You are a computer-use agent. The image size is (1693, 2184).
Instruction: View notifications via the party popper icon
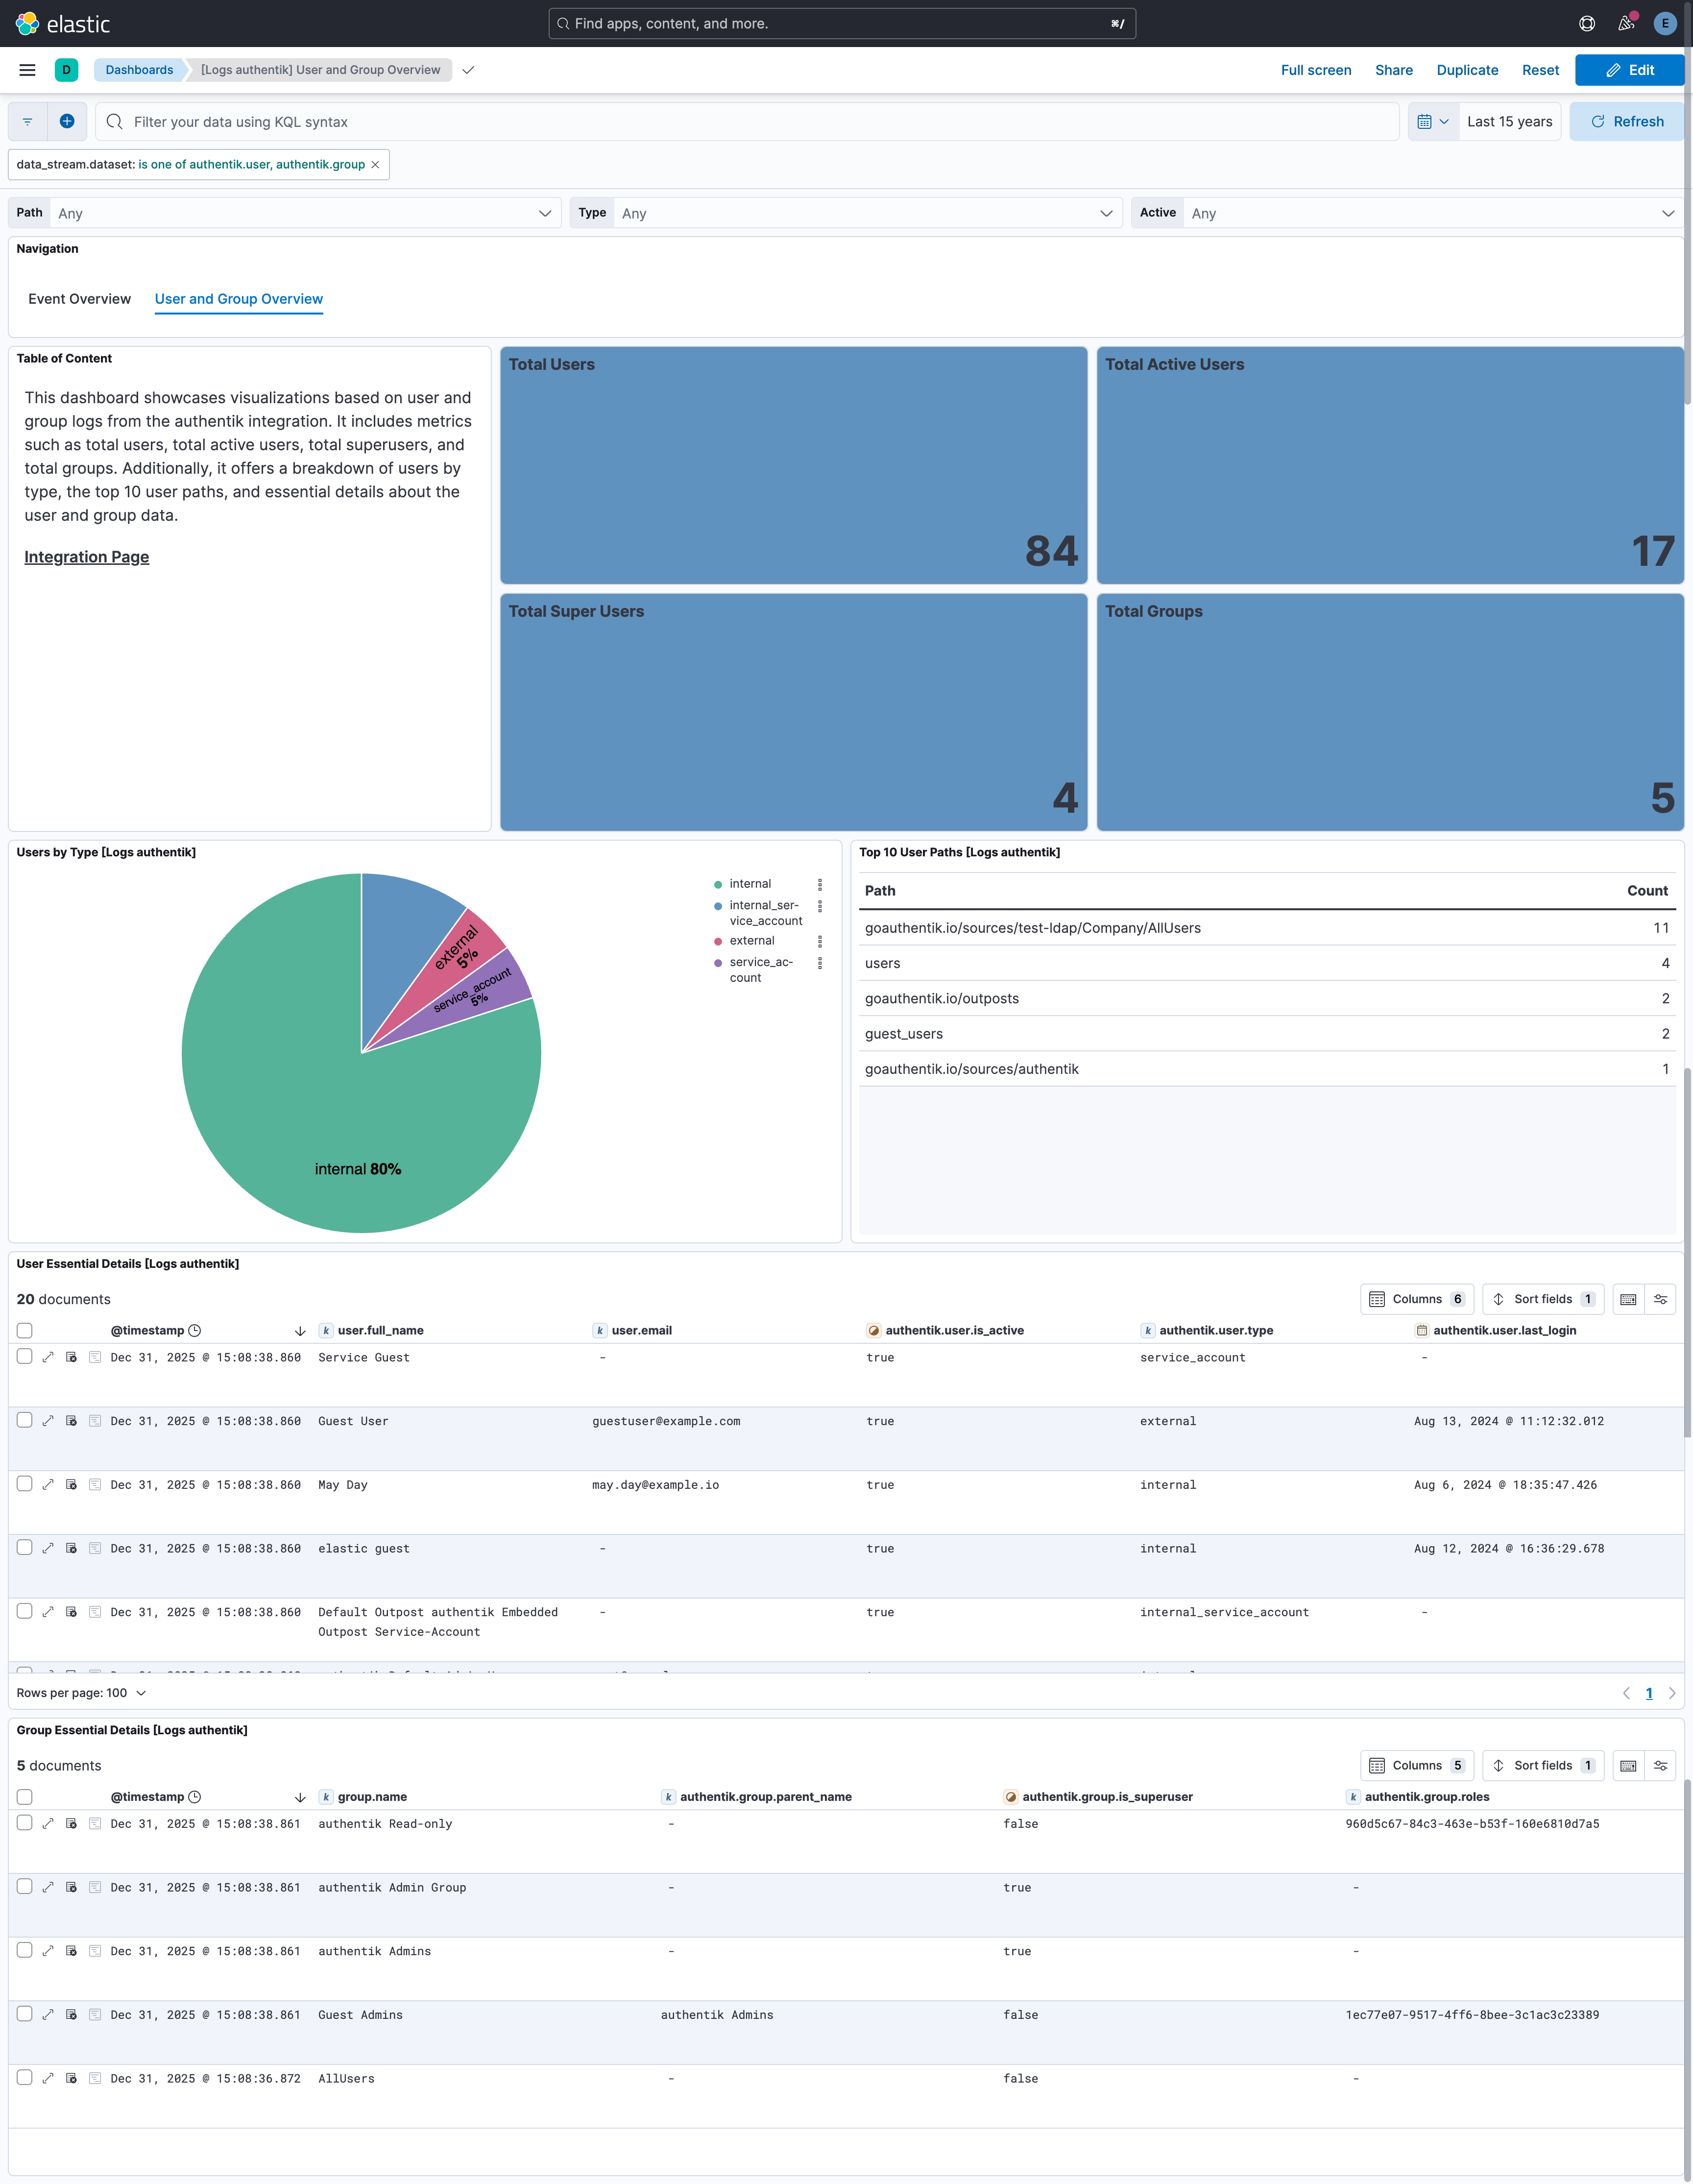[x=1625, y=23]
